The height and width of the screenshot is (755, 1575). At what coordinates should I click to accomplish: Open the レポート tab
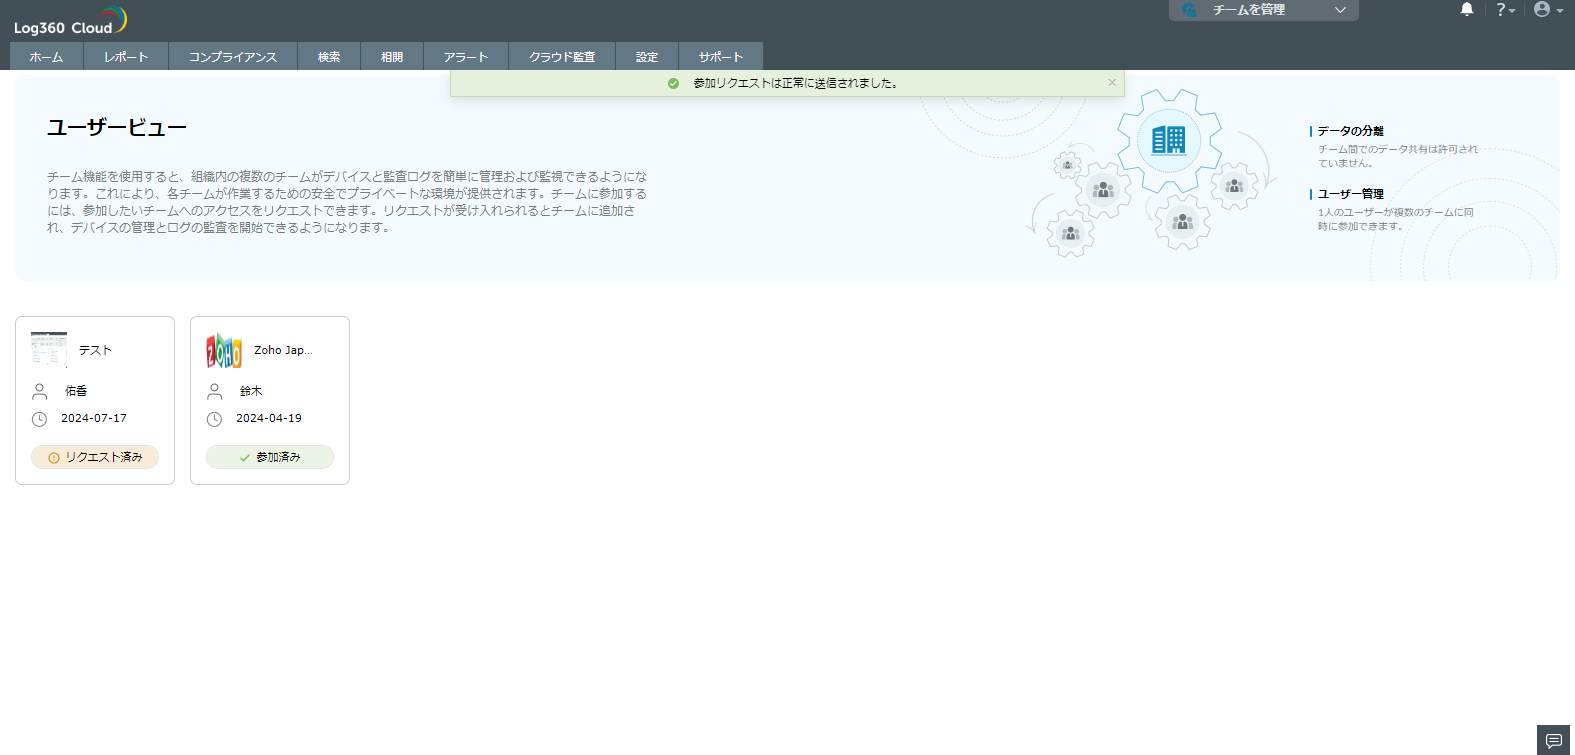coord(126,57)
